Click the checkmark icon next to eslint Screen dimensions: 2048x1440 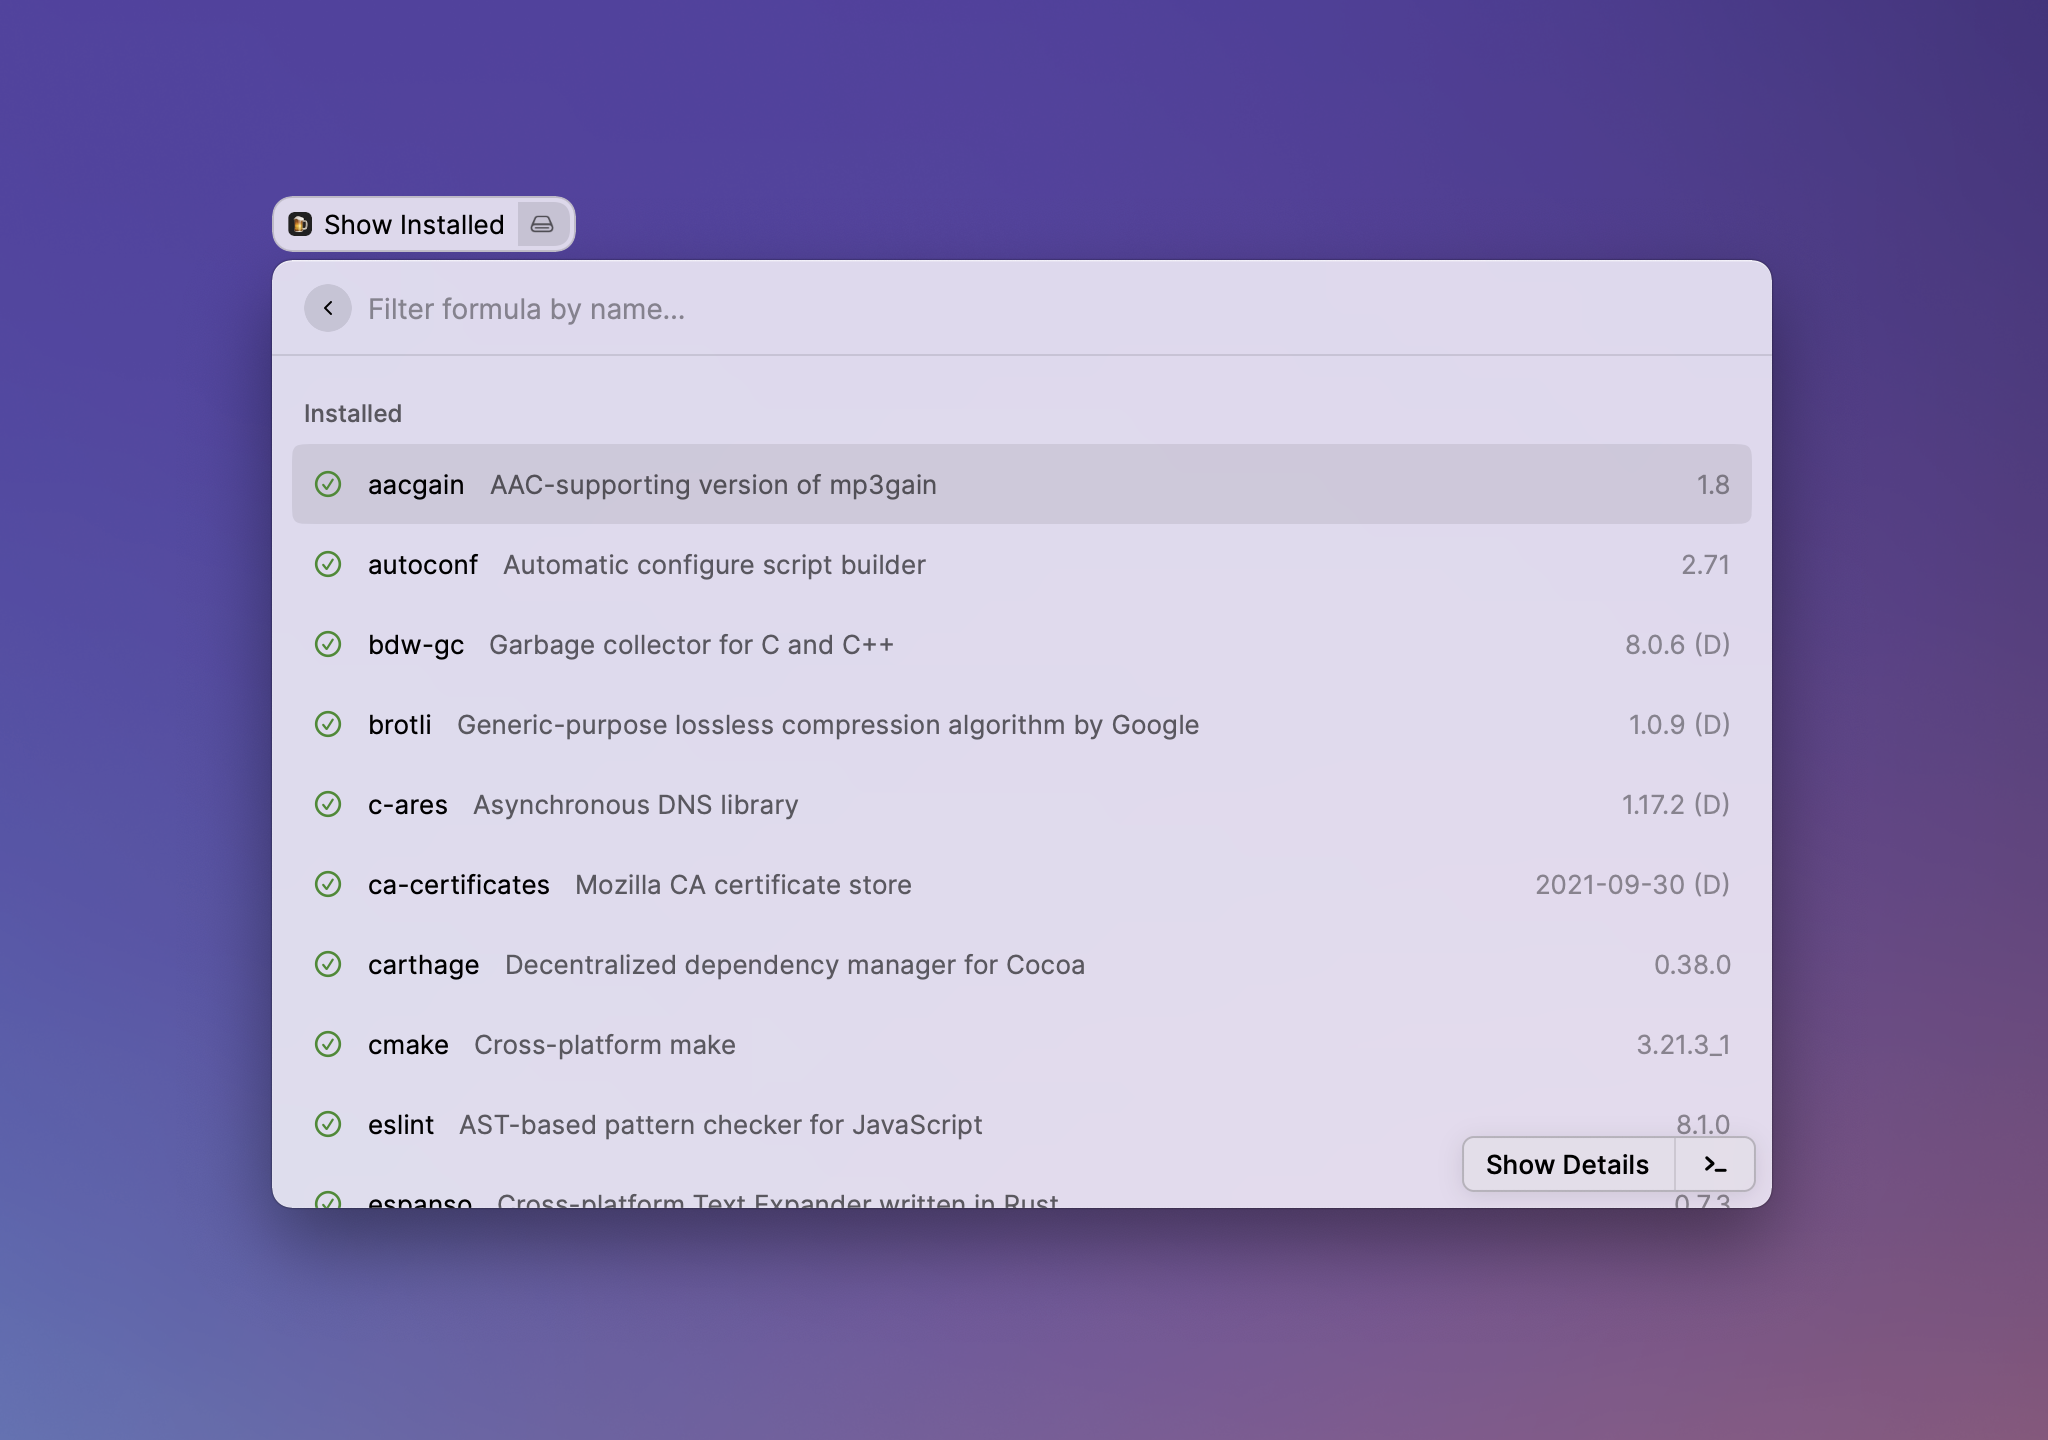(x=328, y=1124)
